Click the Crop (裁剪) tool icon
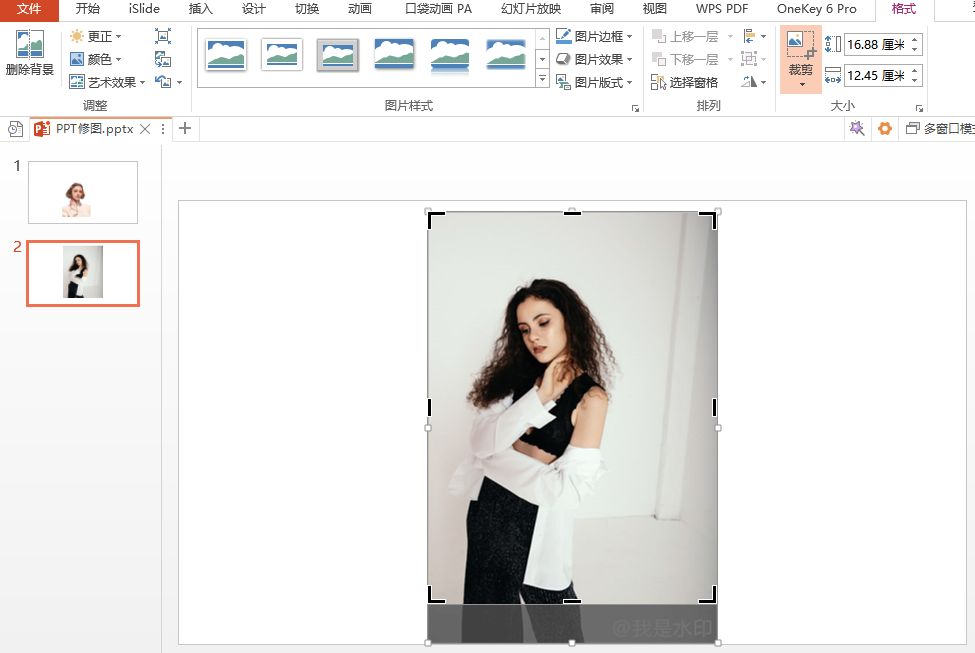Image resolution: width=975 pixels, height=653 pixels. pos(801,46)
